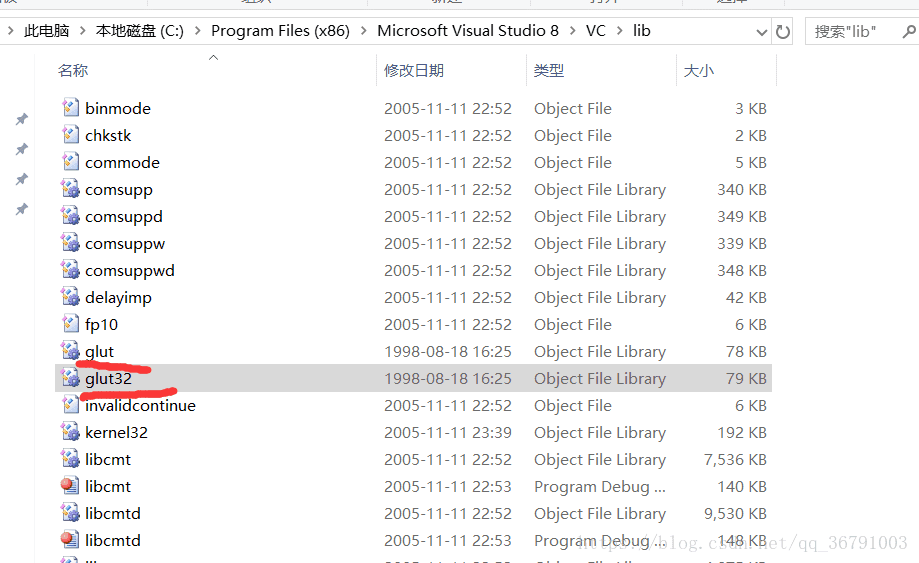The image size is (919, 563).
Task: Click the libcmt Object File Library icon
Action: pos(70,459)
